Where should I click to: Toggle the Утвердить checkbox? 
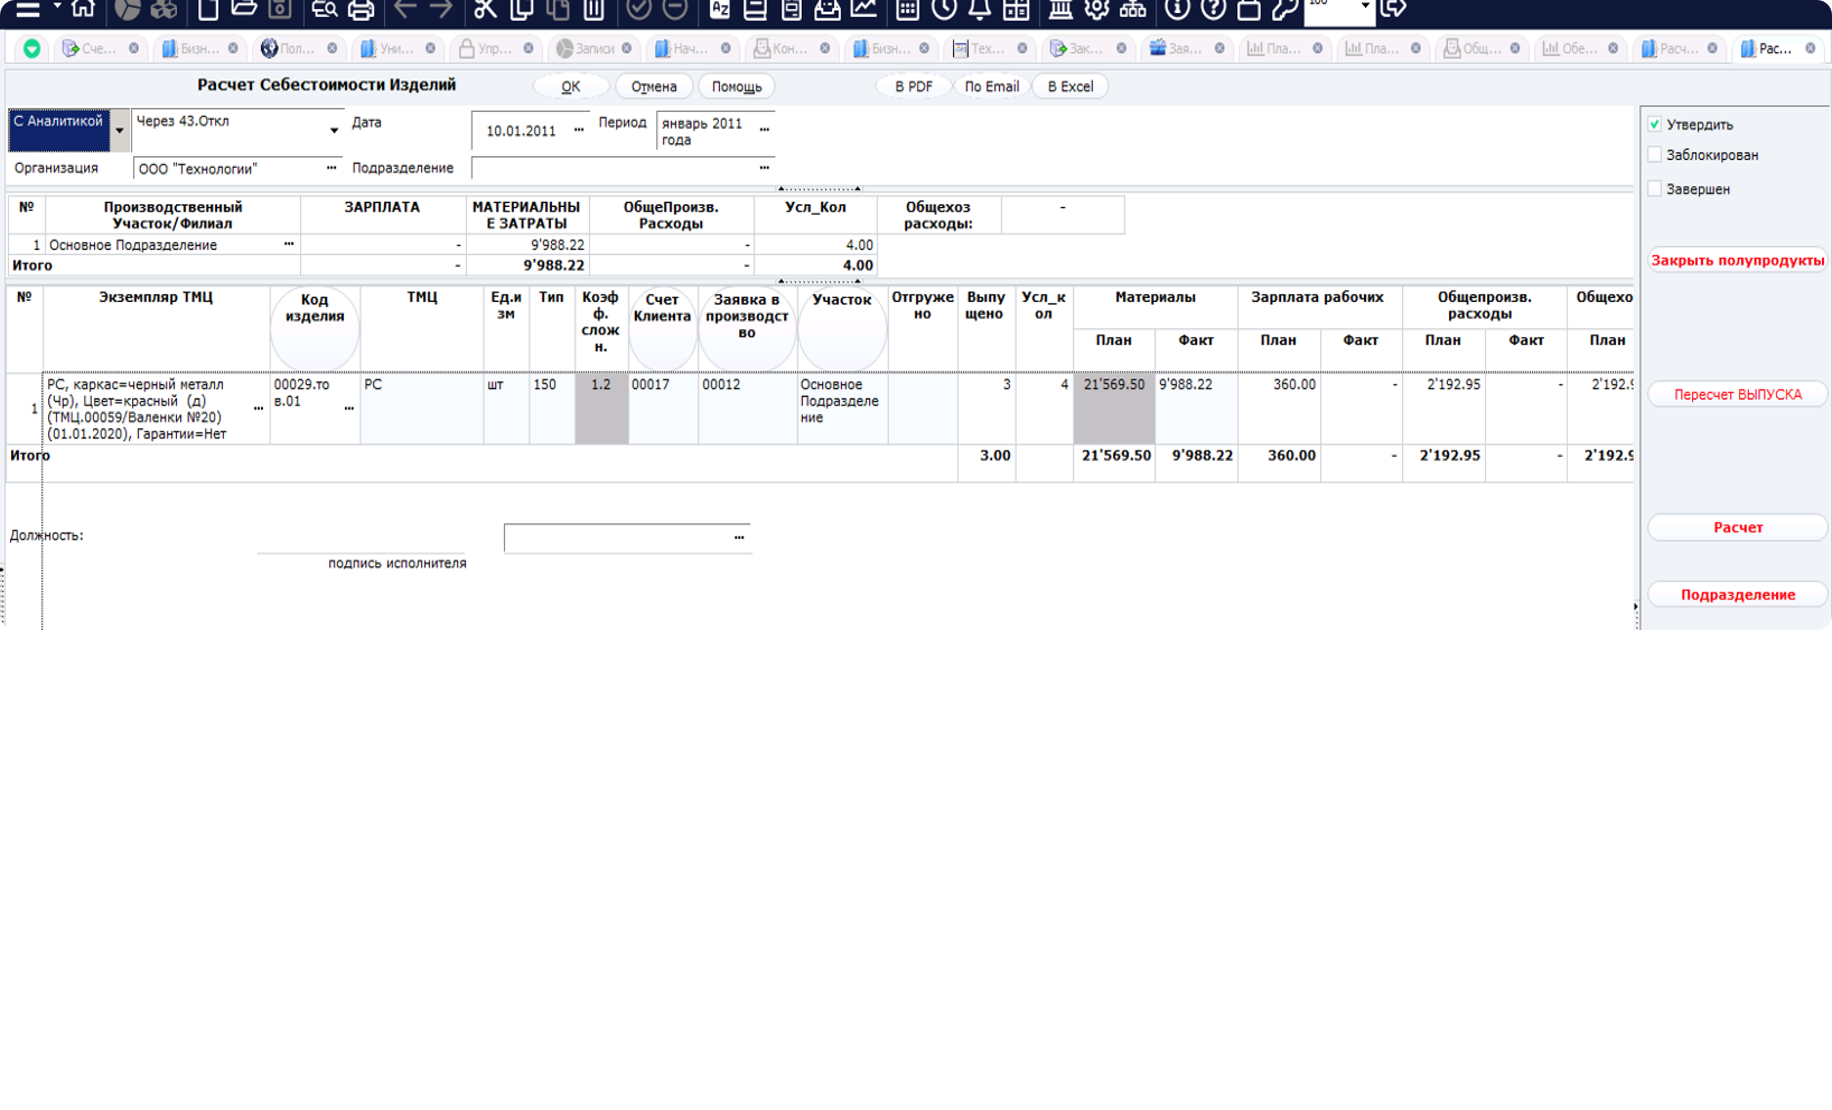pos(1655,125)
